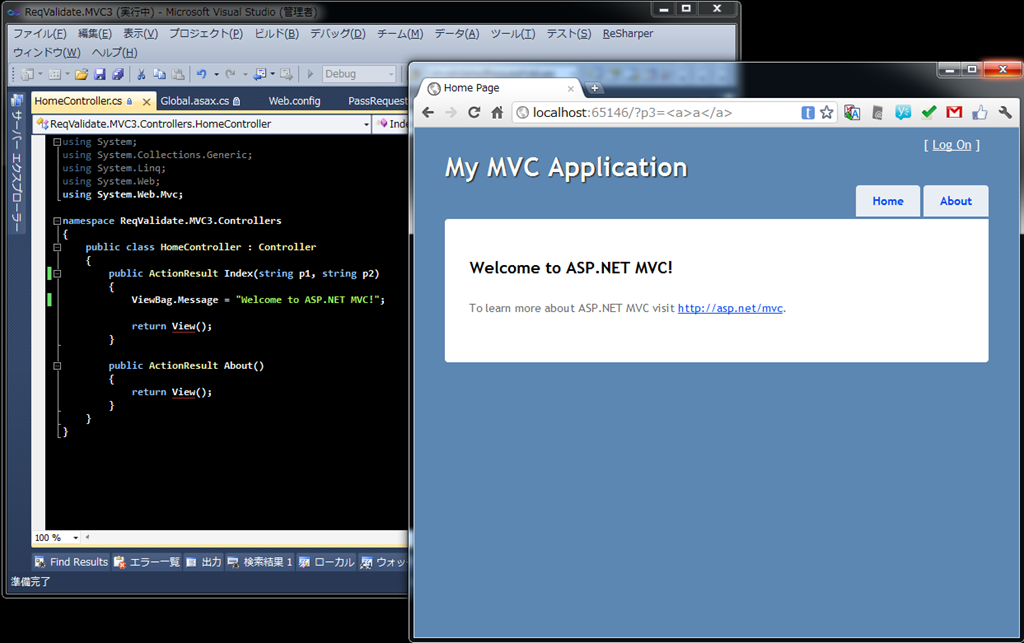Open Chrome wrench settings menu
The height and width of the screenshot is (643, 1024).
[x=1005, y=112]
